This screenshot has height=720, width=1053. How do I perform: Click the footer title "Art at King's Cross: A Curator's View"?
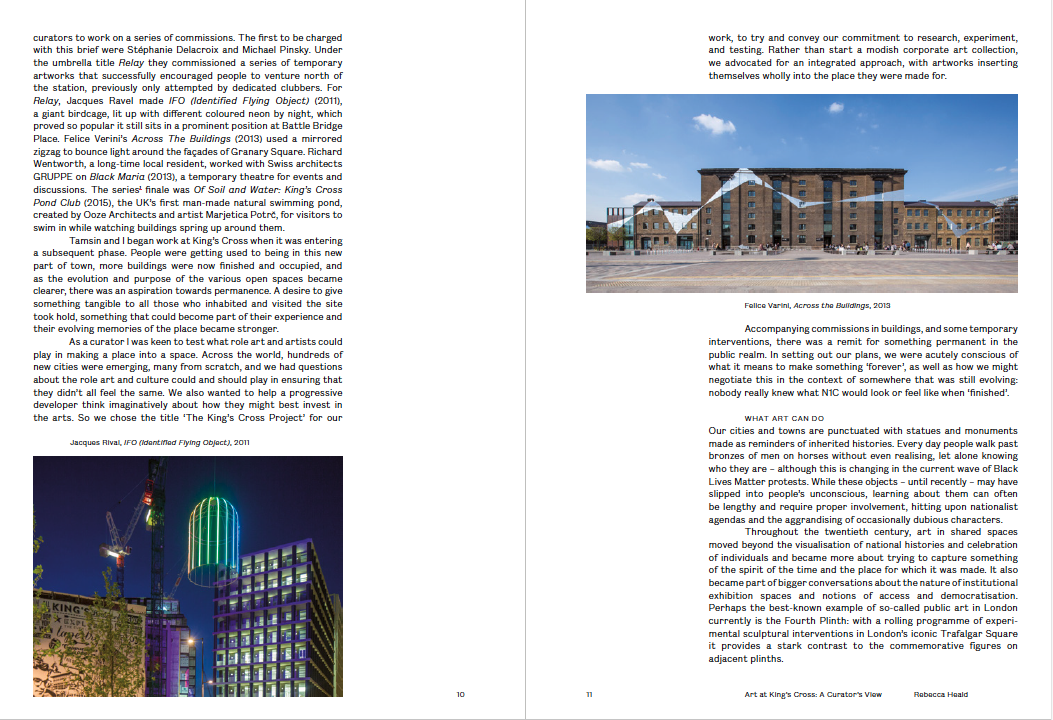tap(813, 694)
